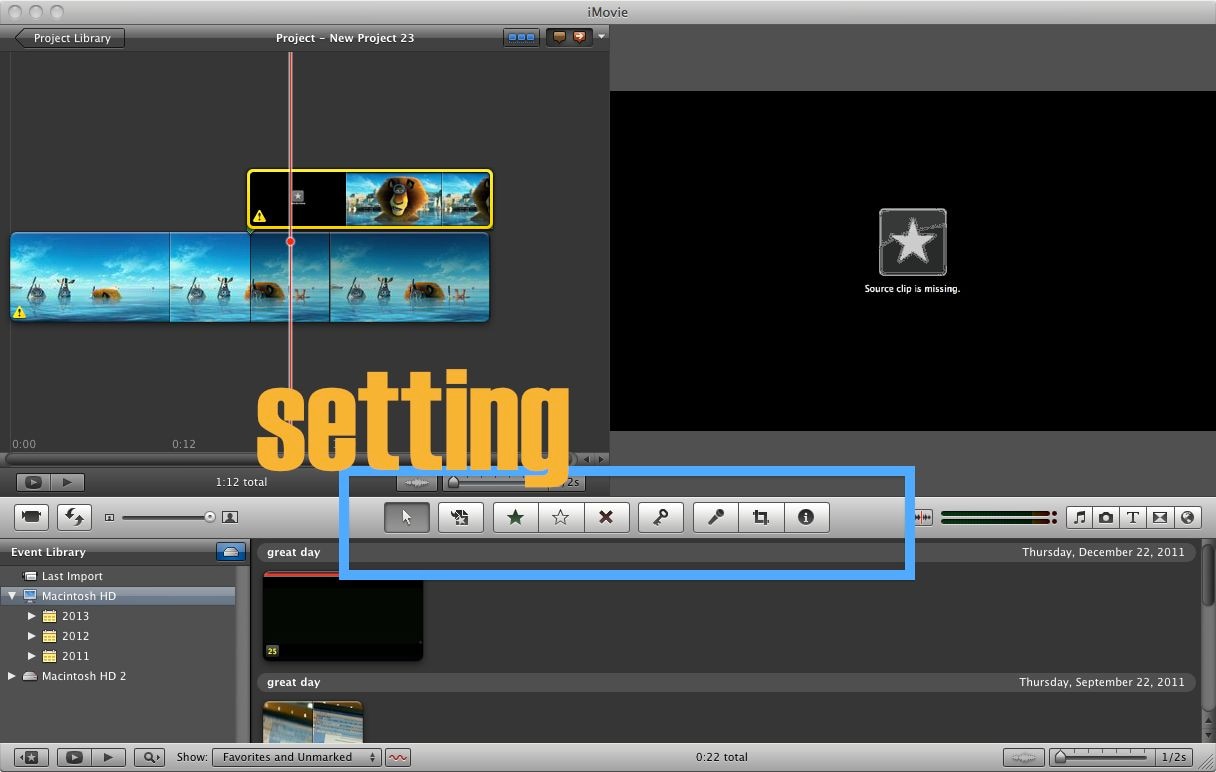Viewport: 1216px width, 772px height.
Task: Select the arrow pointer tool
Action: tap(407, 517)
